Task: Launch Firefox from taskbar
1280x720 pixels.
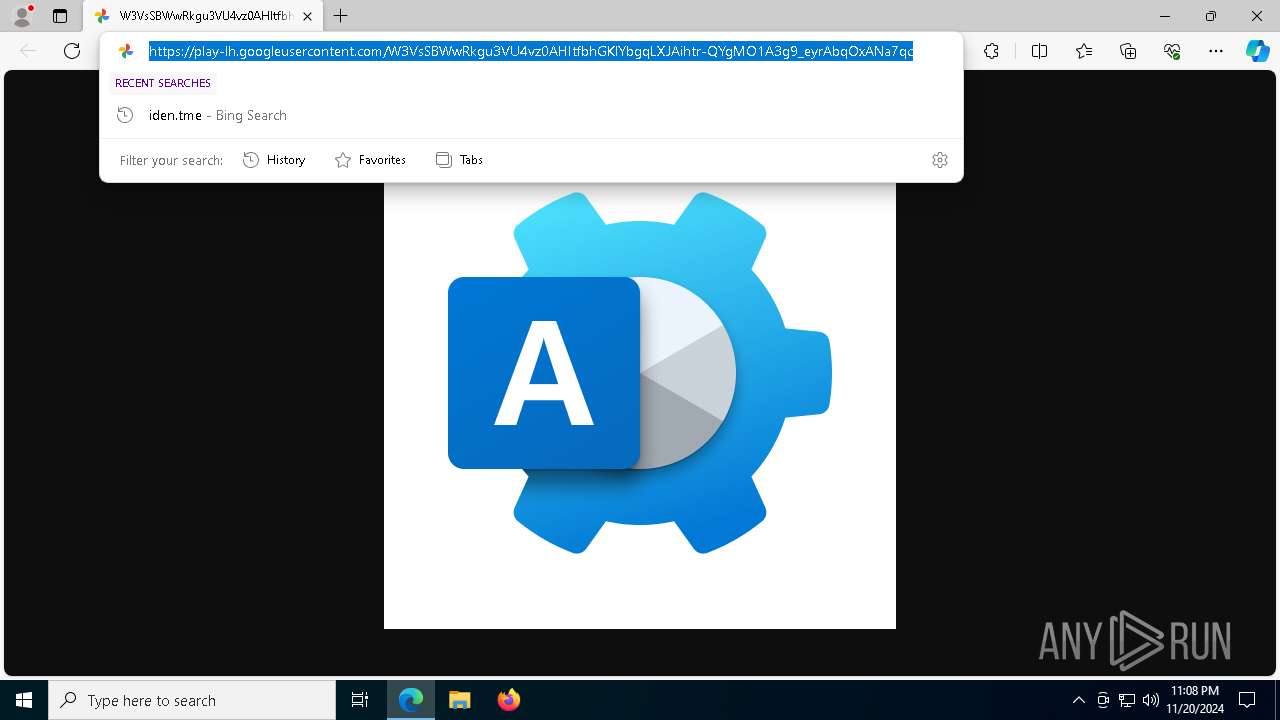Action: tap(508, 700)
